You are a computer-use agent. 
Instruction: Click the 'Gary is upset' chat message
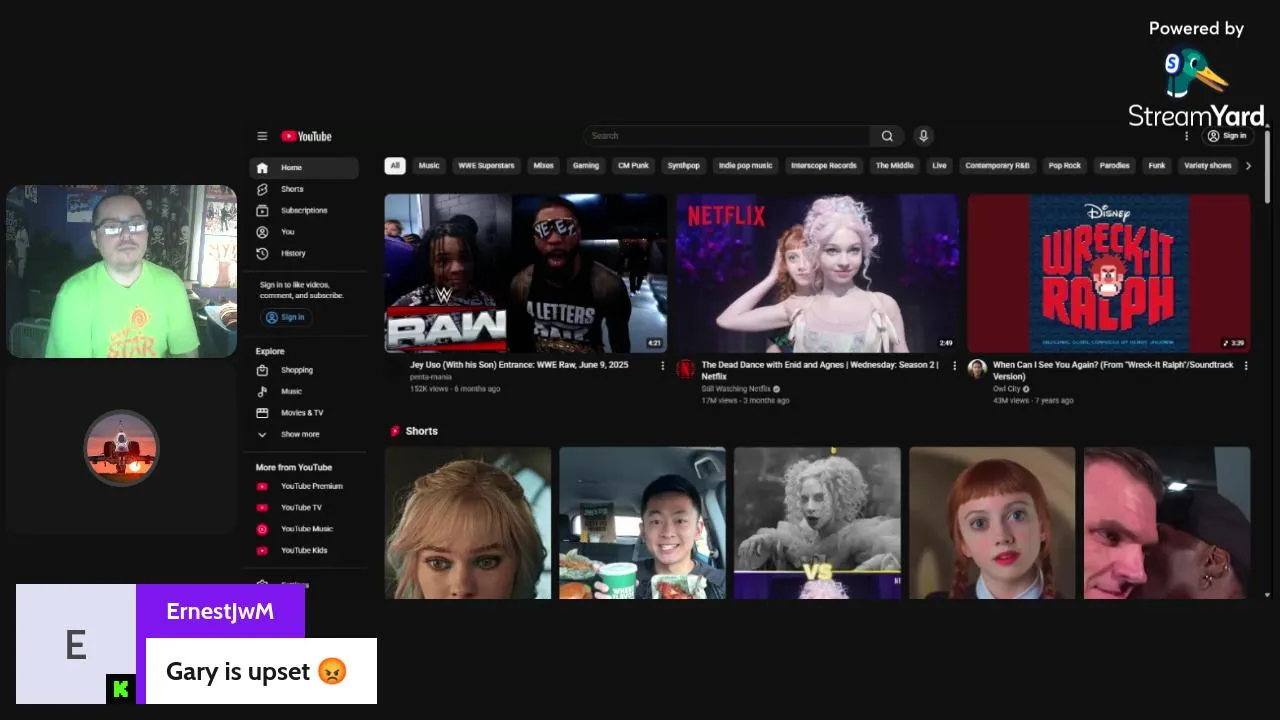point(261,671)
